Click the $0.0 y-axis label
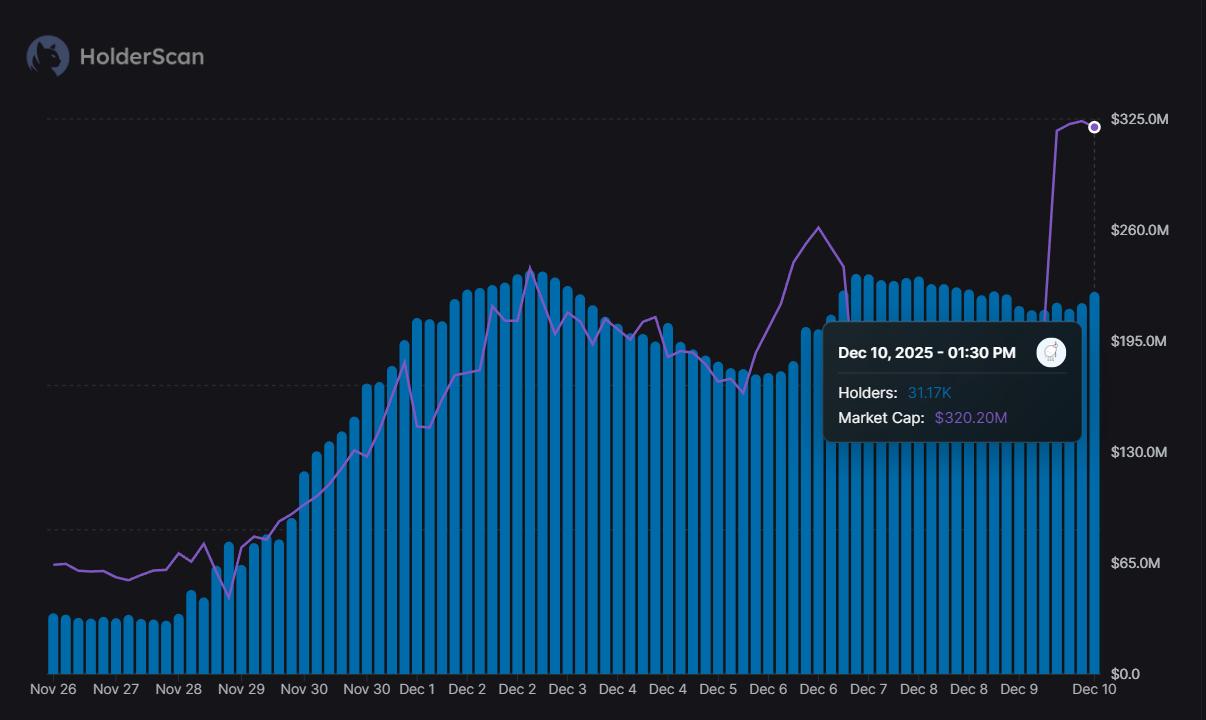Screen dimensions: 1206x720 (1125, 674)
